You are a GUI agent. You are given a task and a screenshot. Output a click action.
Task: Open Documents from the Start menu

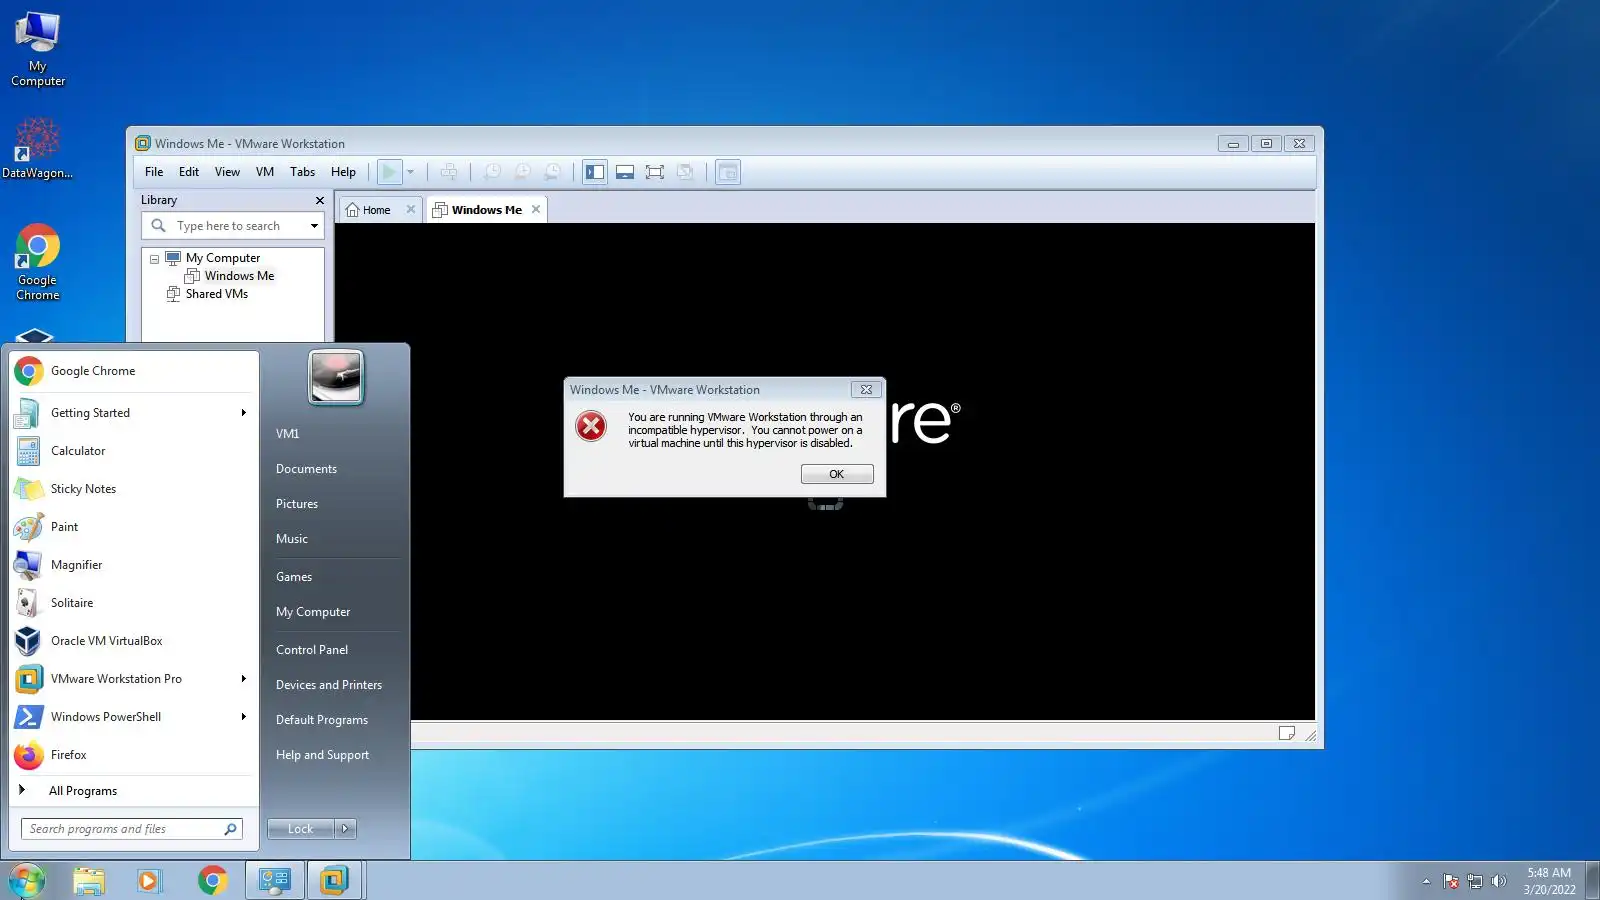306,469
